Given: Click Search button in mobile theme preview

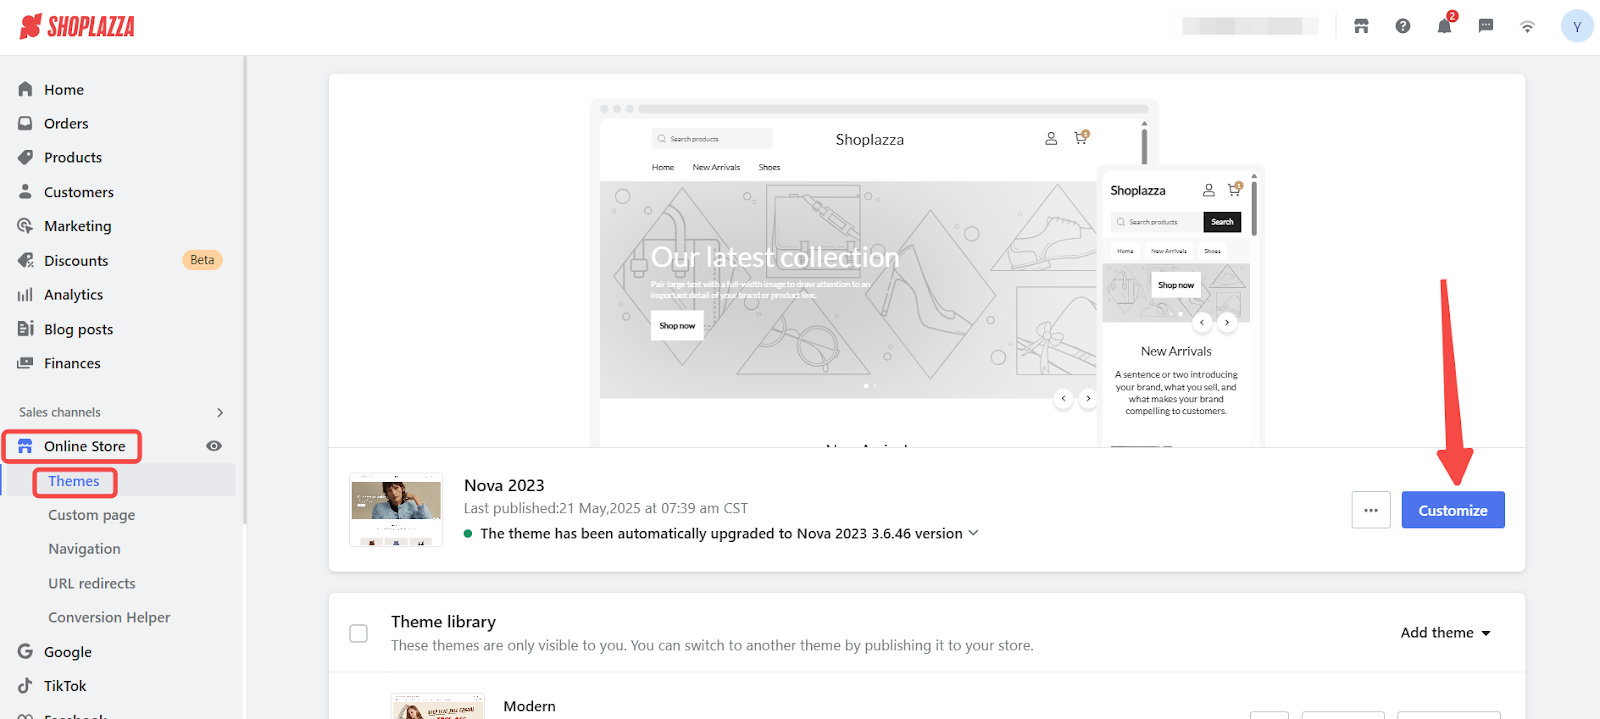Looking at the screenshot, I should click(1222, 222).
